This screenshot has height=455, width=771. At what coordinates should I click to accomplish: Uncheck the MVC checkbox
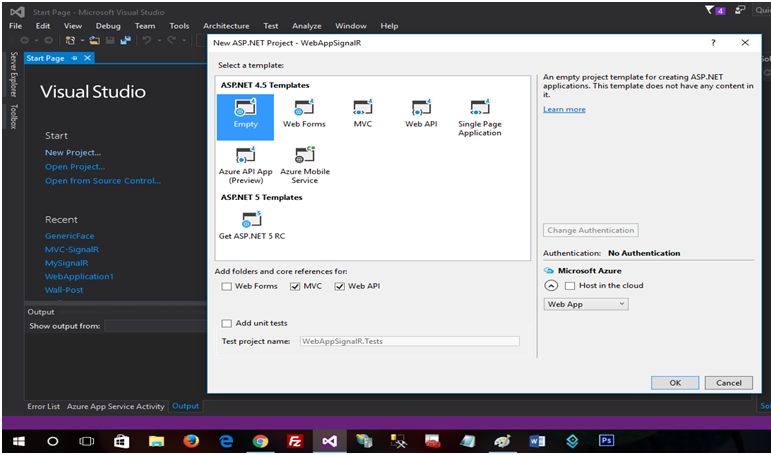(295, 286)
